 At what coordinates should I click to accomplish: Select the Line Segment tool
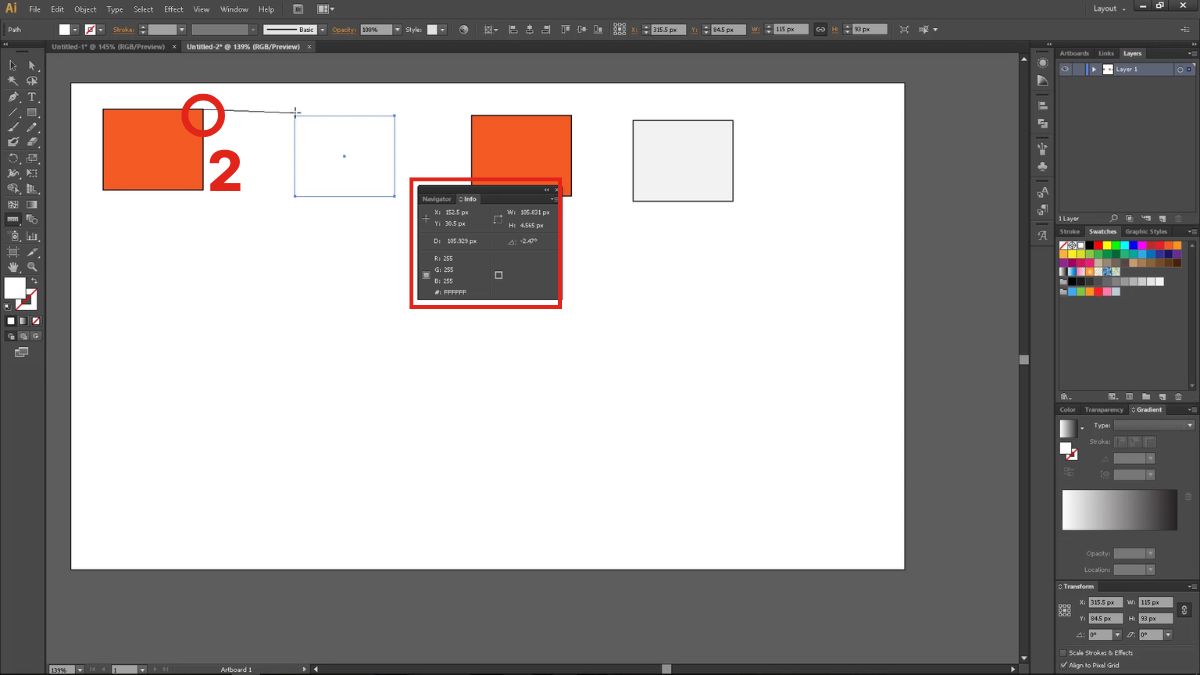coord(13,112)
